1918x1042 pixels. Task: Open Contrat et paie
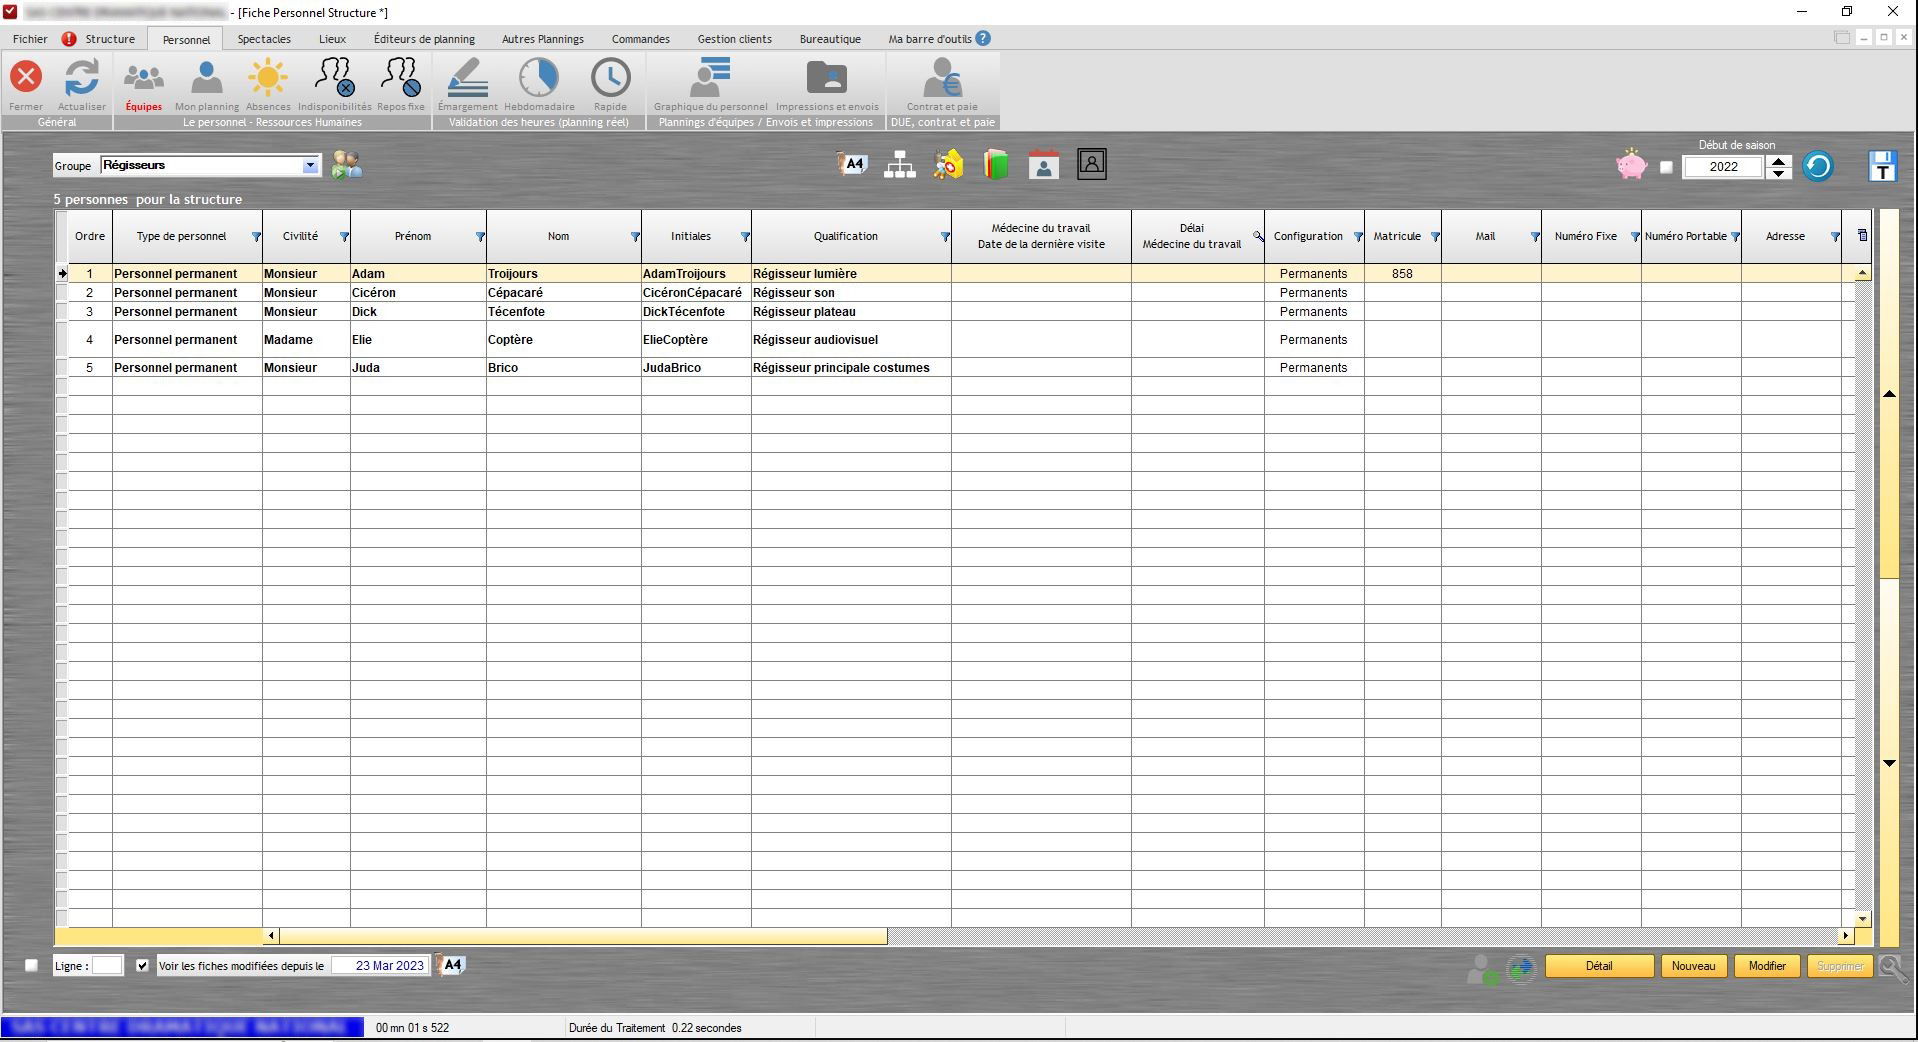(942, 77)
